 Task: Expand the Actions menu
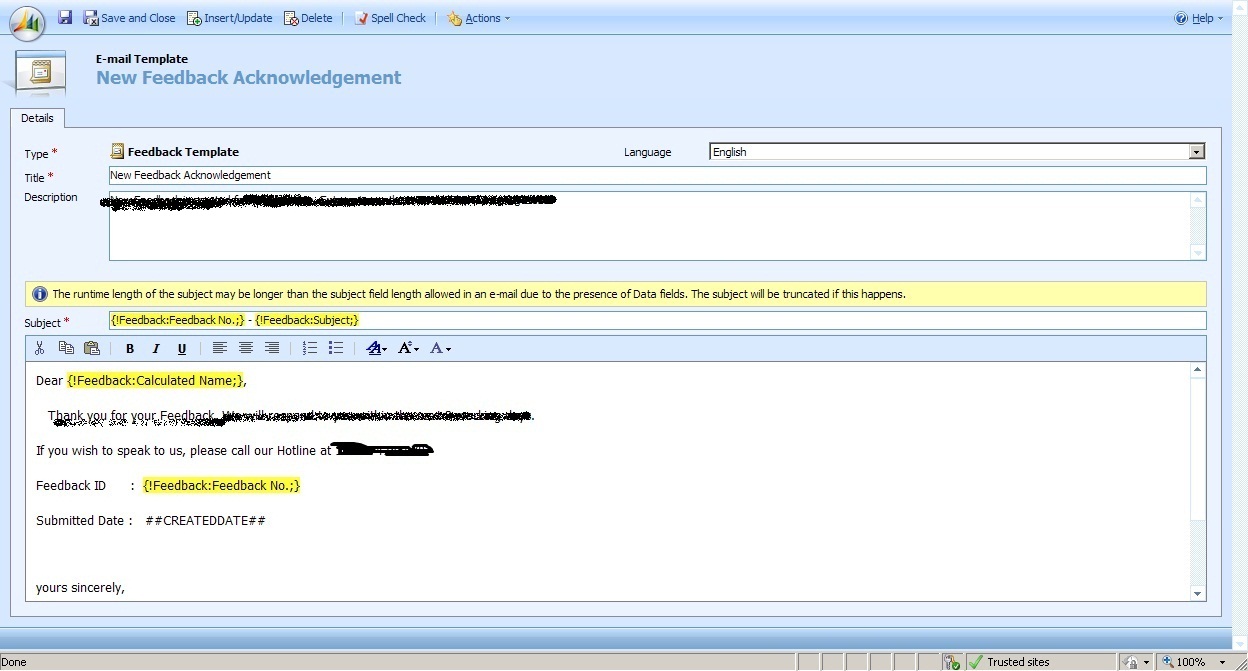(x=478, y=17)
